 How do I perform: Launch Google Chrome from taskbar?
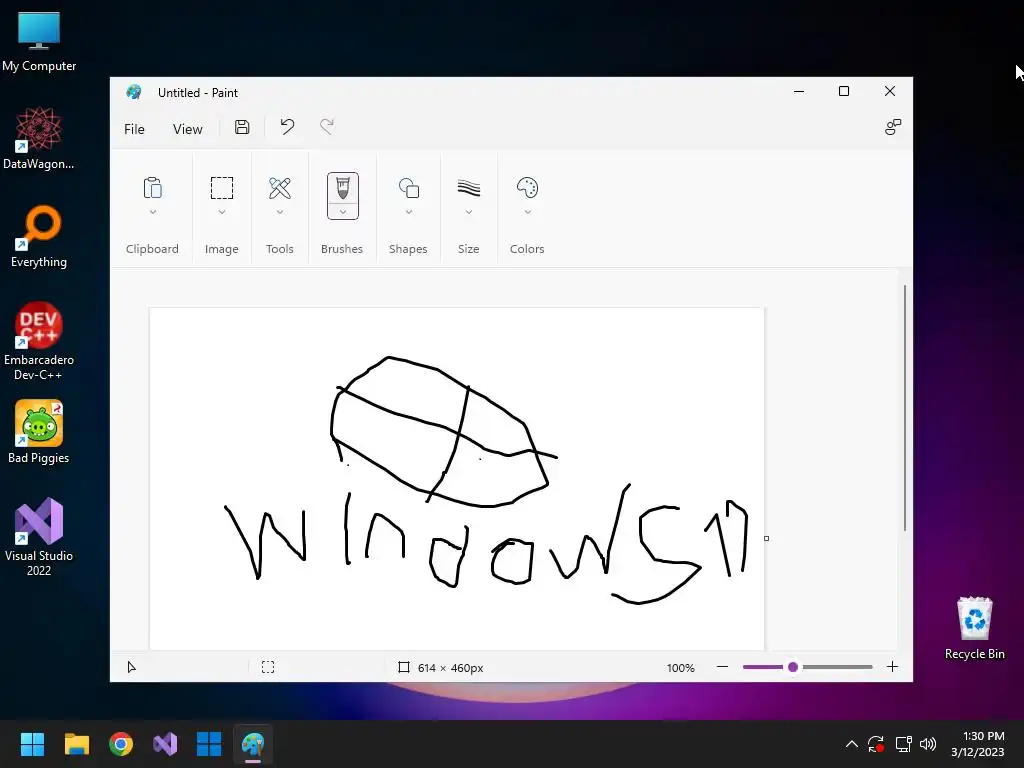click(x=121, y=744)
